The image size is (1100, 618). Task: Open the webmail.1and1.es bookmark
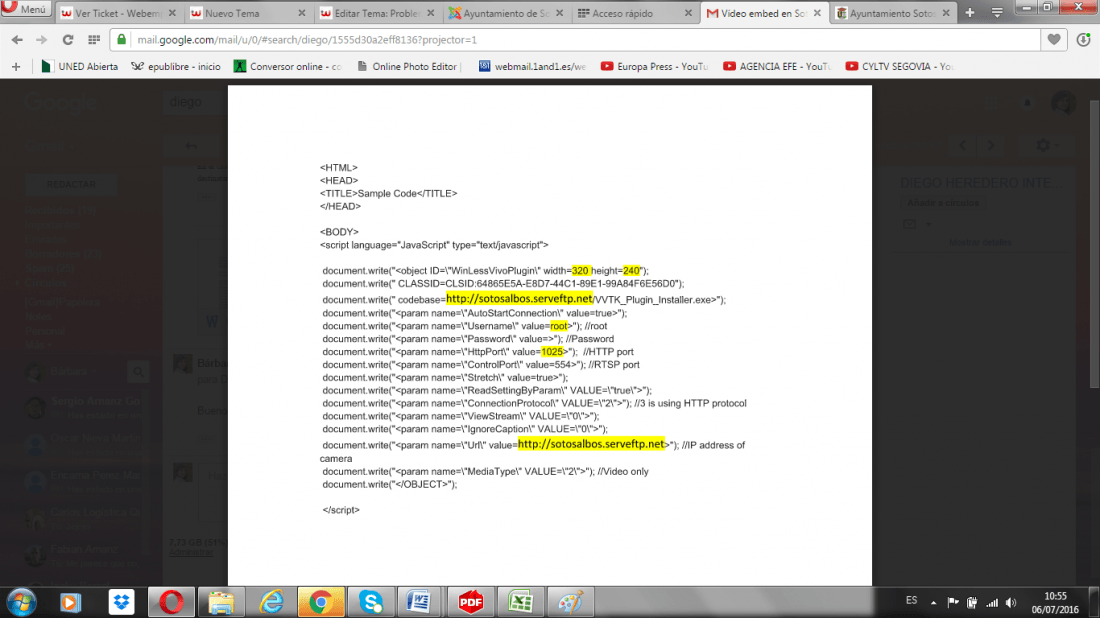[532, 67]
